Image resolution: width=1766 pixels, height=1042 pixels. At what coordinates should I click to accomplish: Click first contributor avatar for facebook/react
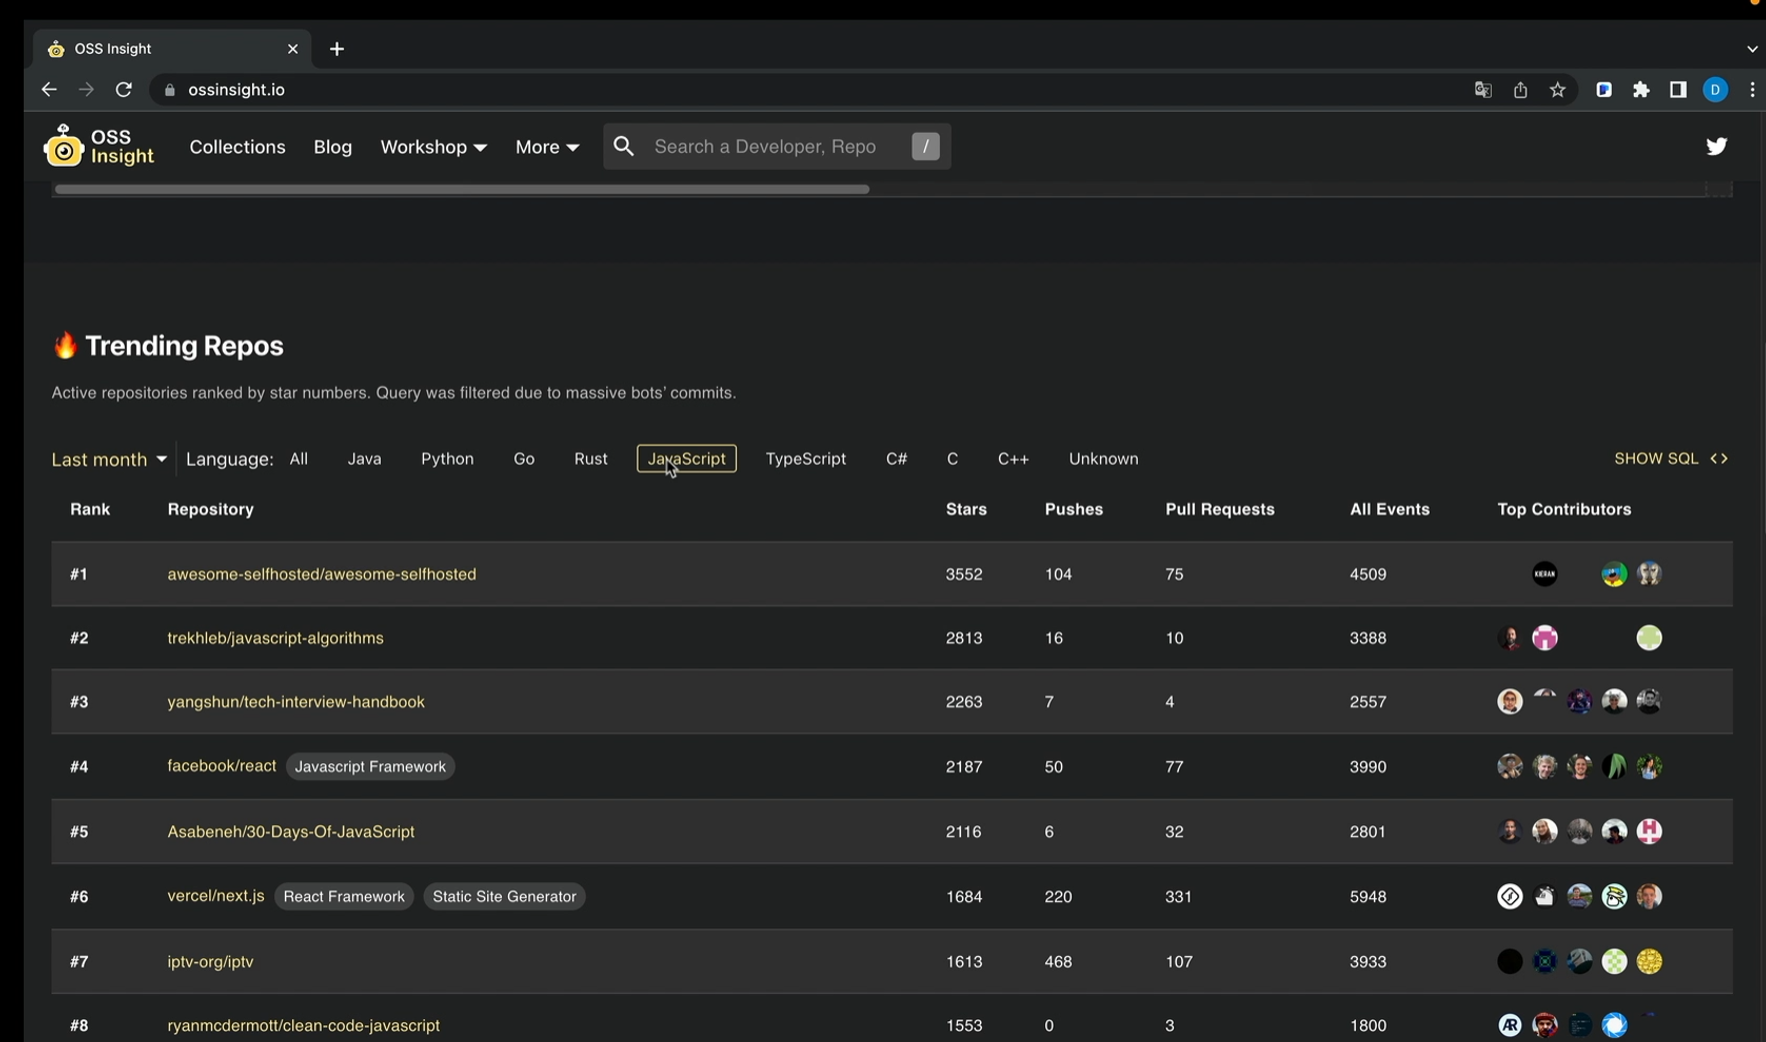tap(1510, 767)
